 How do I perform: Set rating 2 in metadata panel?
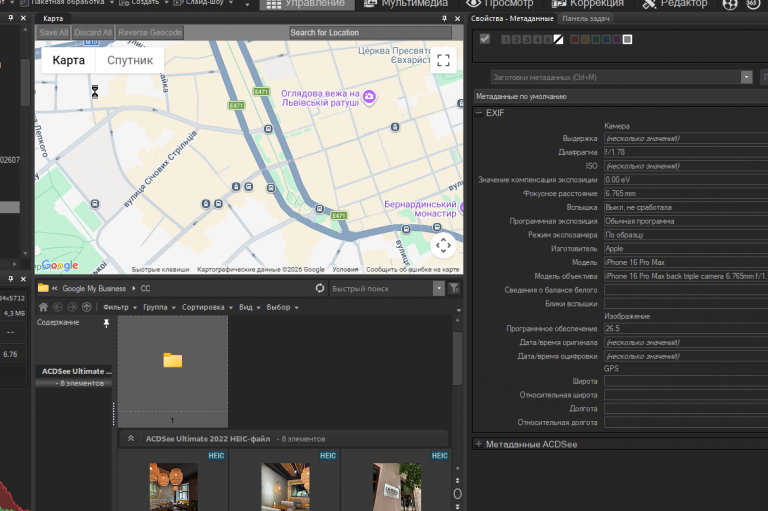pos(516,39)
